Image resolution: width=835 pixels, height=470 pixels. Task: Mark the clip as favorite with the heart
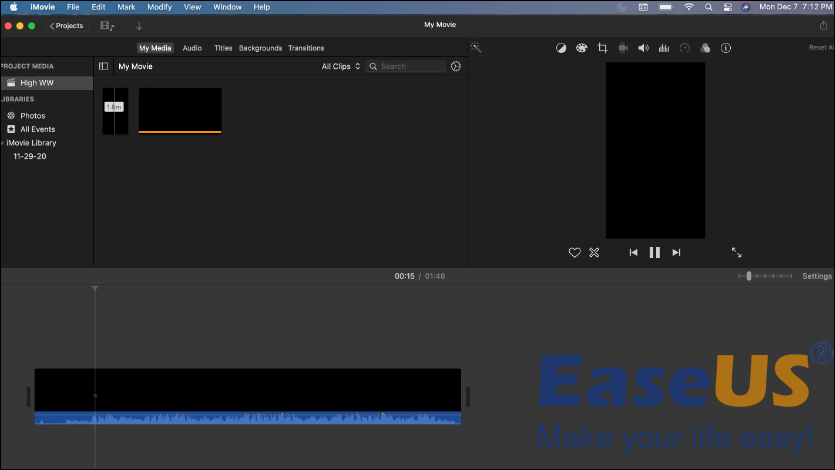click(574, 253)
